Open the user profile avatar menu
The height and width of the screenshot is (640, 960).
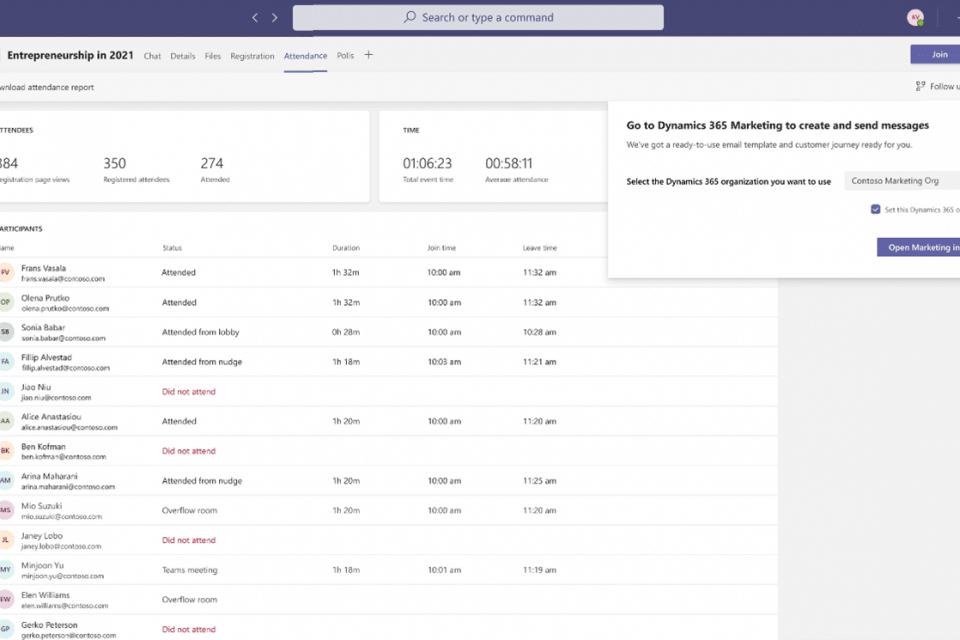[x=914, y=17]
